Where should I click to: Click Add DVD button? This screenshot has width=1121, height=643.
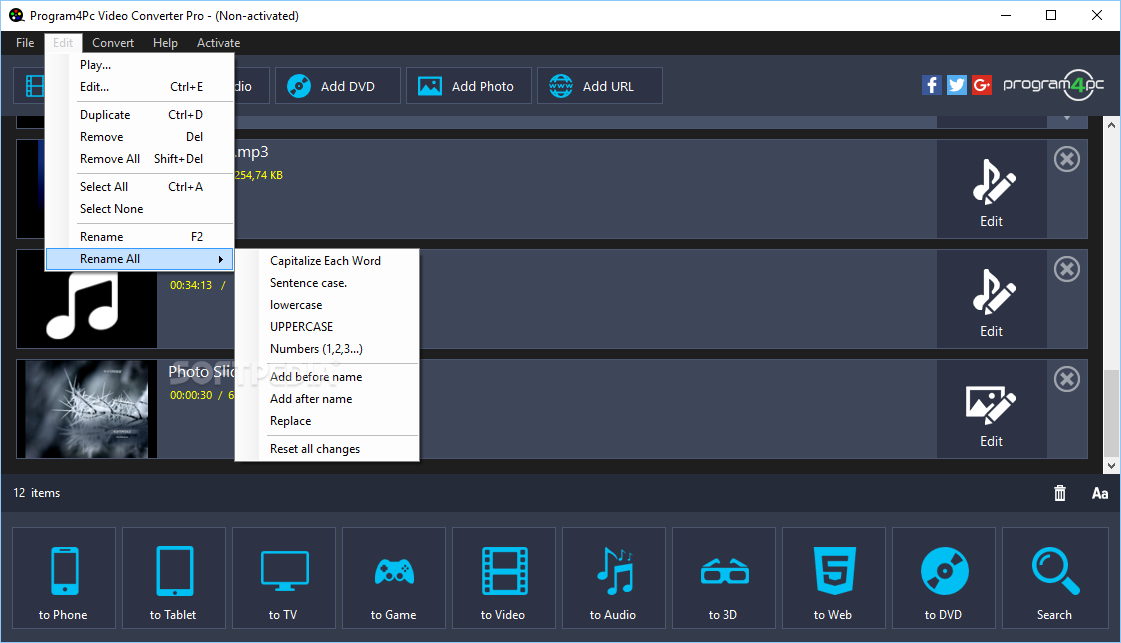(x=337, y=86)
